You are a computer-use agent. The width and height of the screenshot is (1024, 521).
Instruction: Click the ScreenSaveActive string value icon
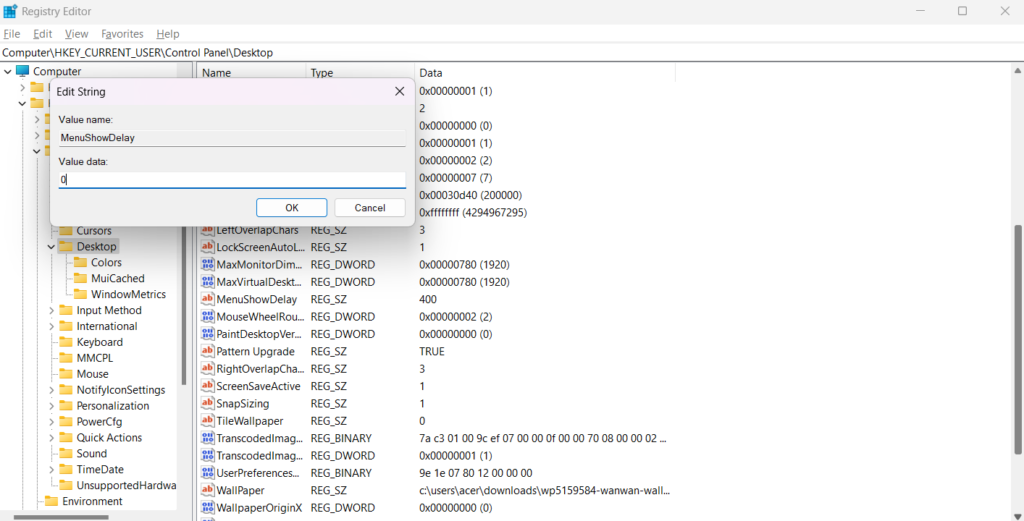tap(208, 386)
